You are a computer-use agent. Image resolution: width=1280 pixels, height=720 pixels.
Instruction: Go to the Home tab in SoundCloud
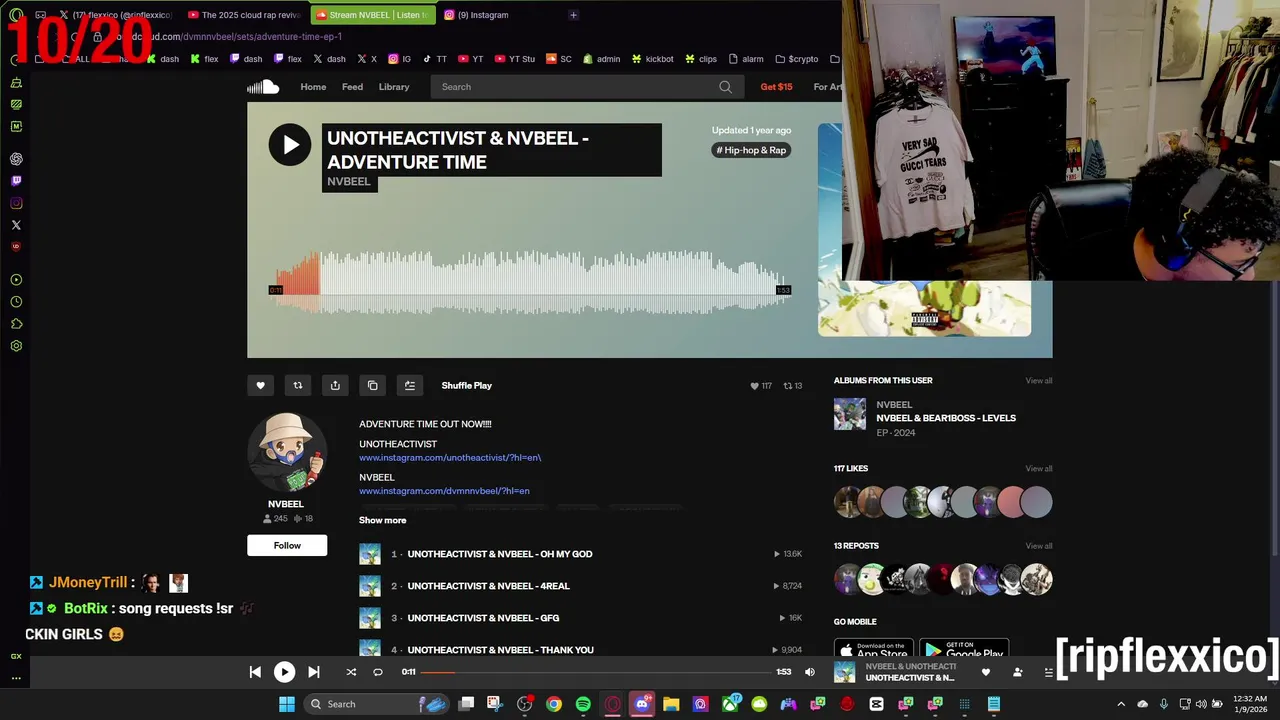[x=313, y=87]
